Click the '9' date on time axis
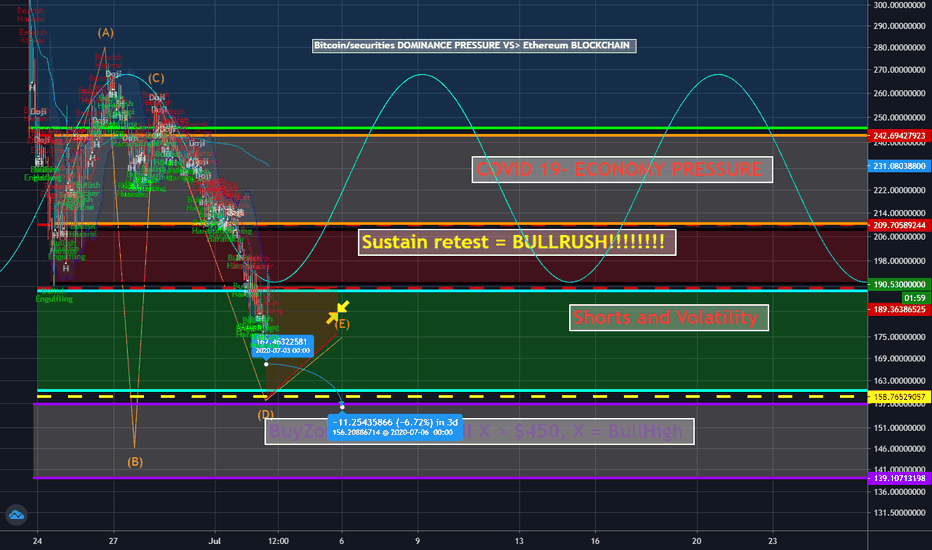The height and width of the screenshot is (550, 932). point(417,541)
